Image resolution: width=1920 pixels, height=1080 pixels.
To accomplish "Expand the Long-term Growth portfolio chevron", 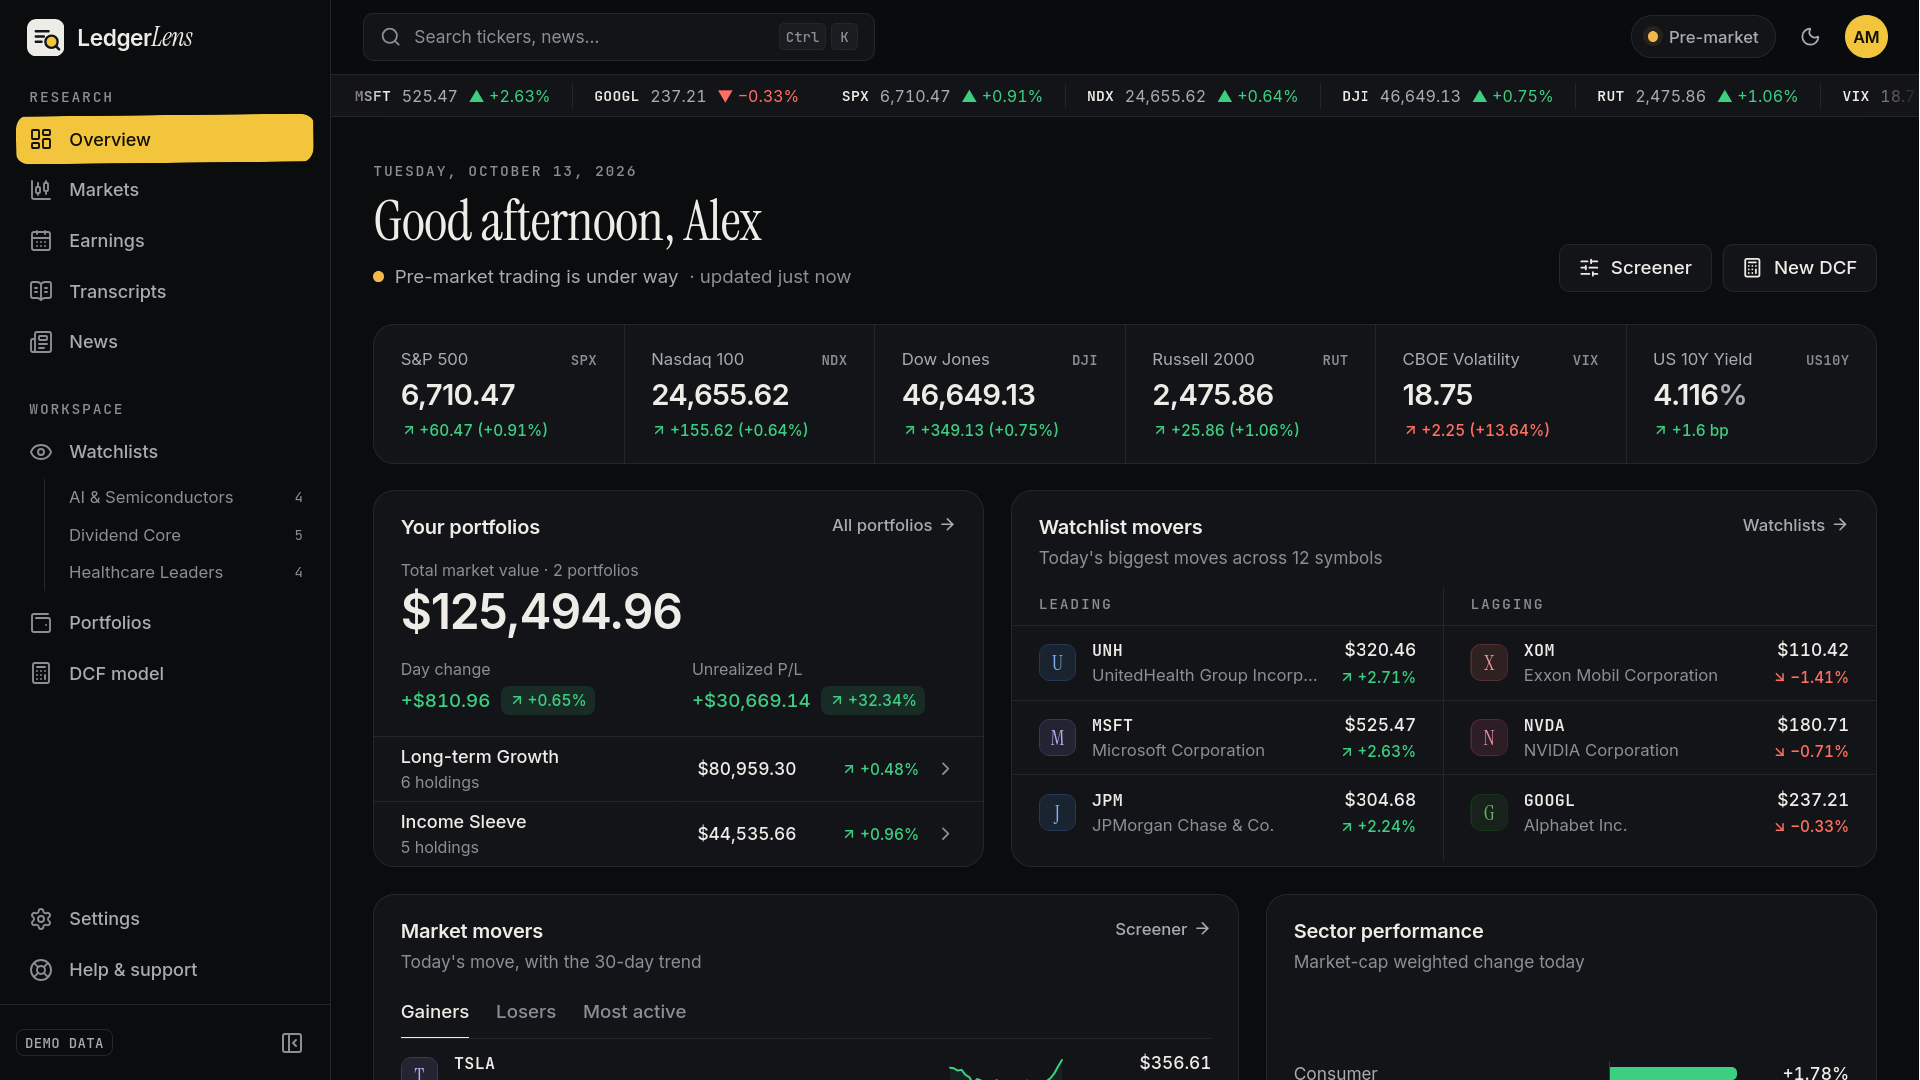I will pos(946,769).
